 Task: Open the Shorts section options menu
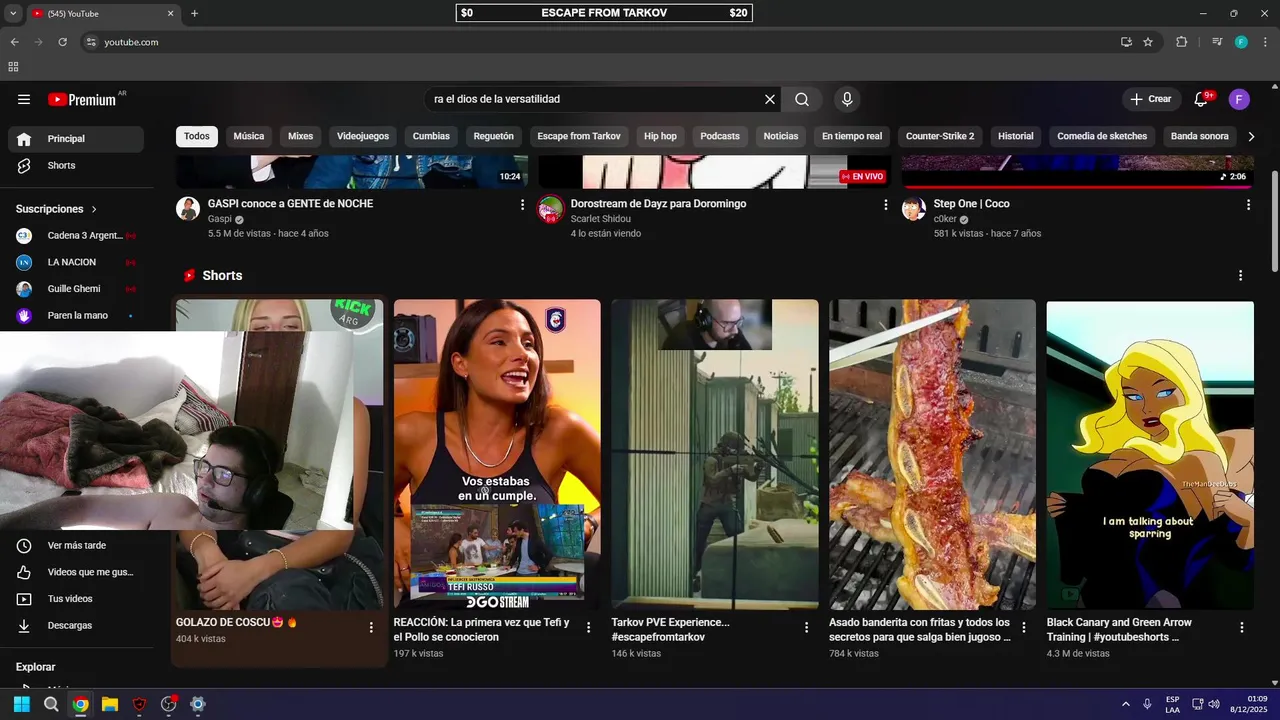[1241, 275]
